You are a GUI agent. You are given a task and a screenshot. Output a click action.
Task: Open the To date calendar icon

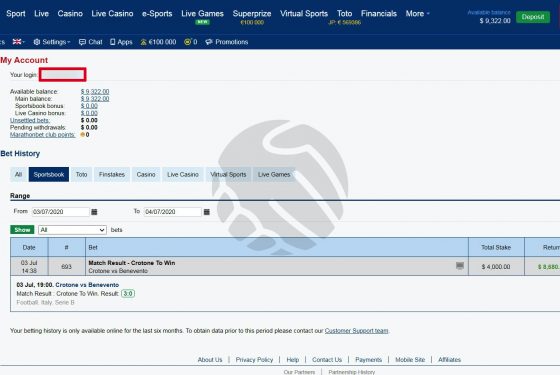[206, 212]
